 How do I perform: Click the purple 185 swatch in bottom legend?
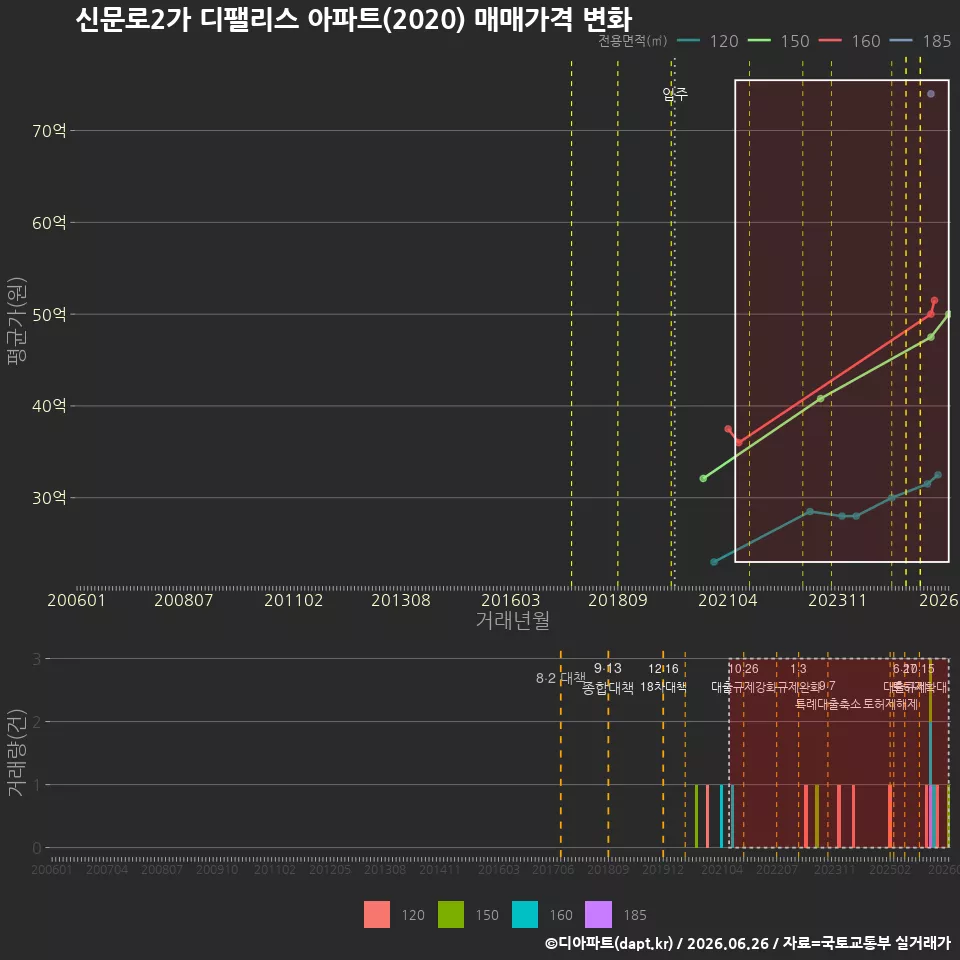598,914
